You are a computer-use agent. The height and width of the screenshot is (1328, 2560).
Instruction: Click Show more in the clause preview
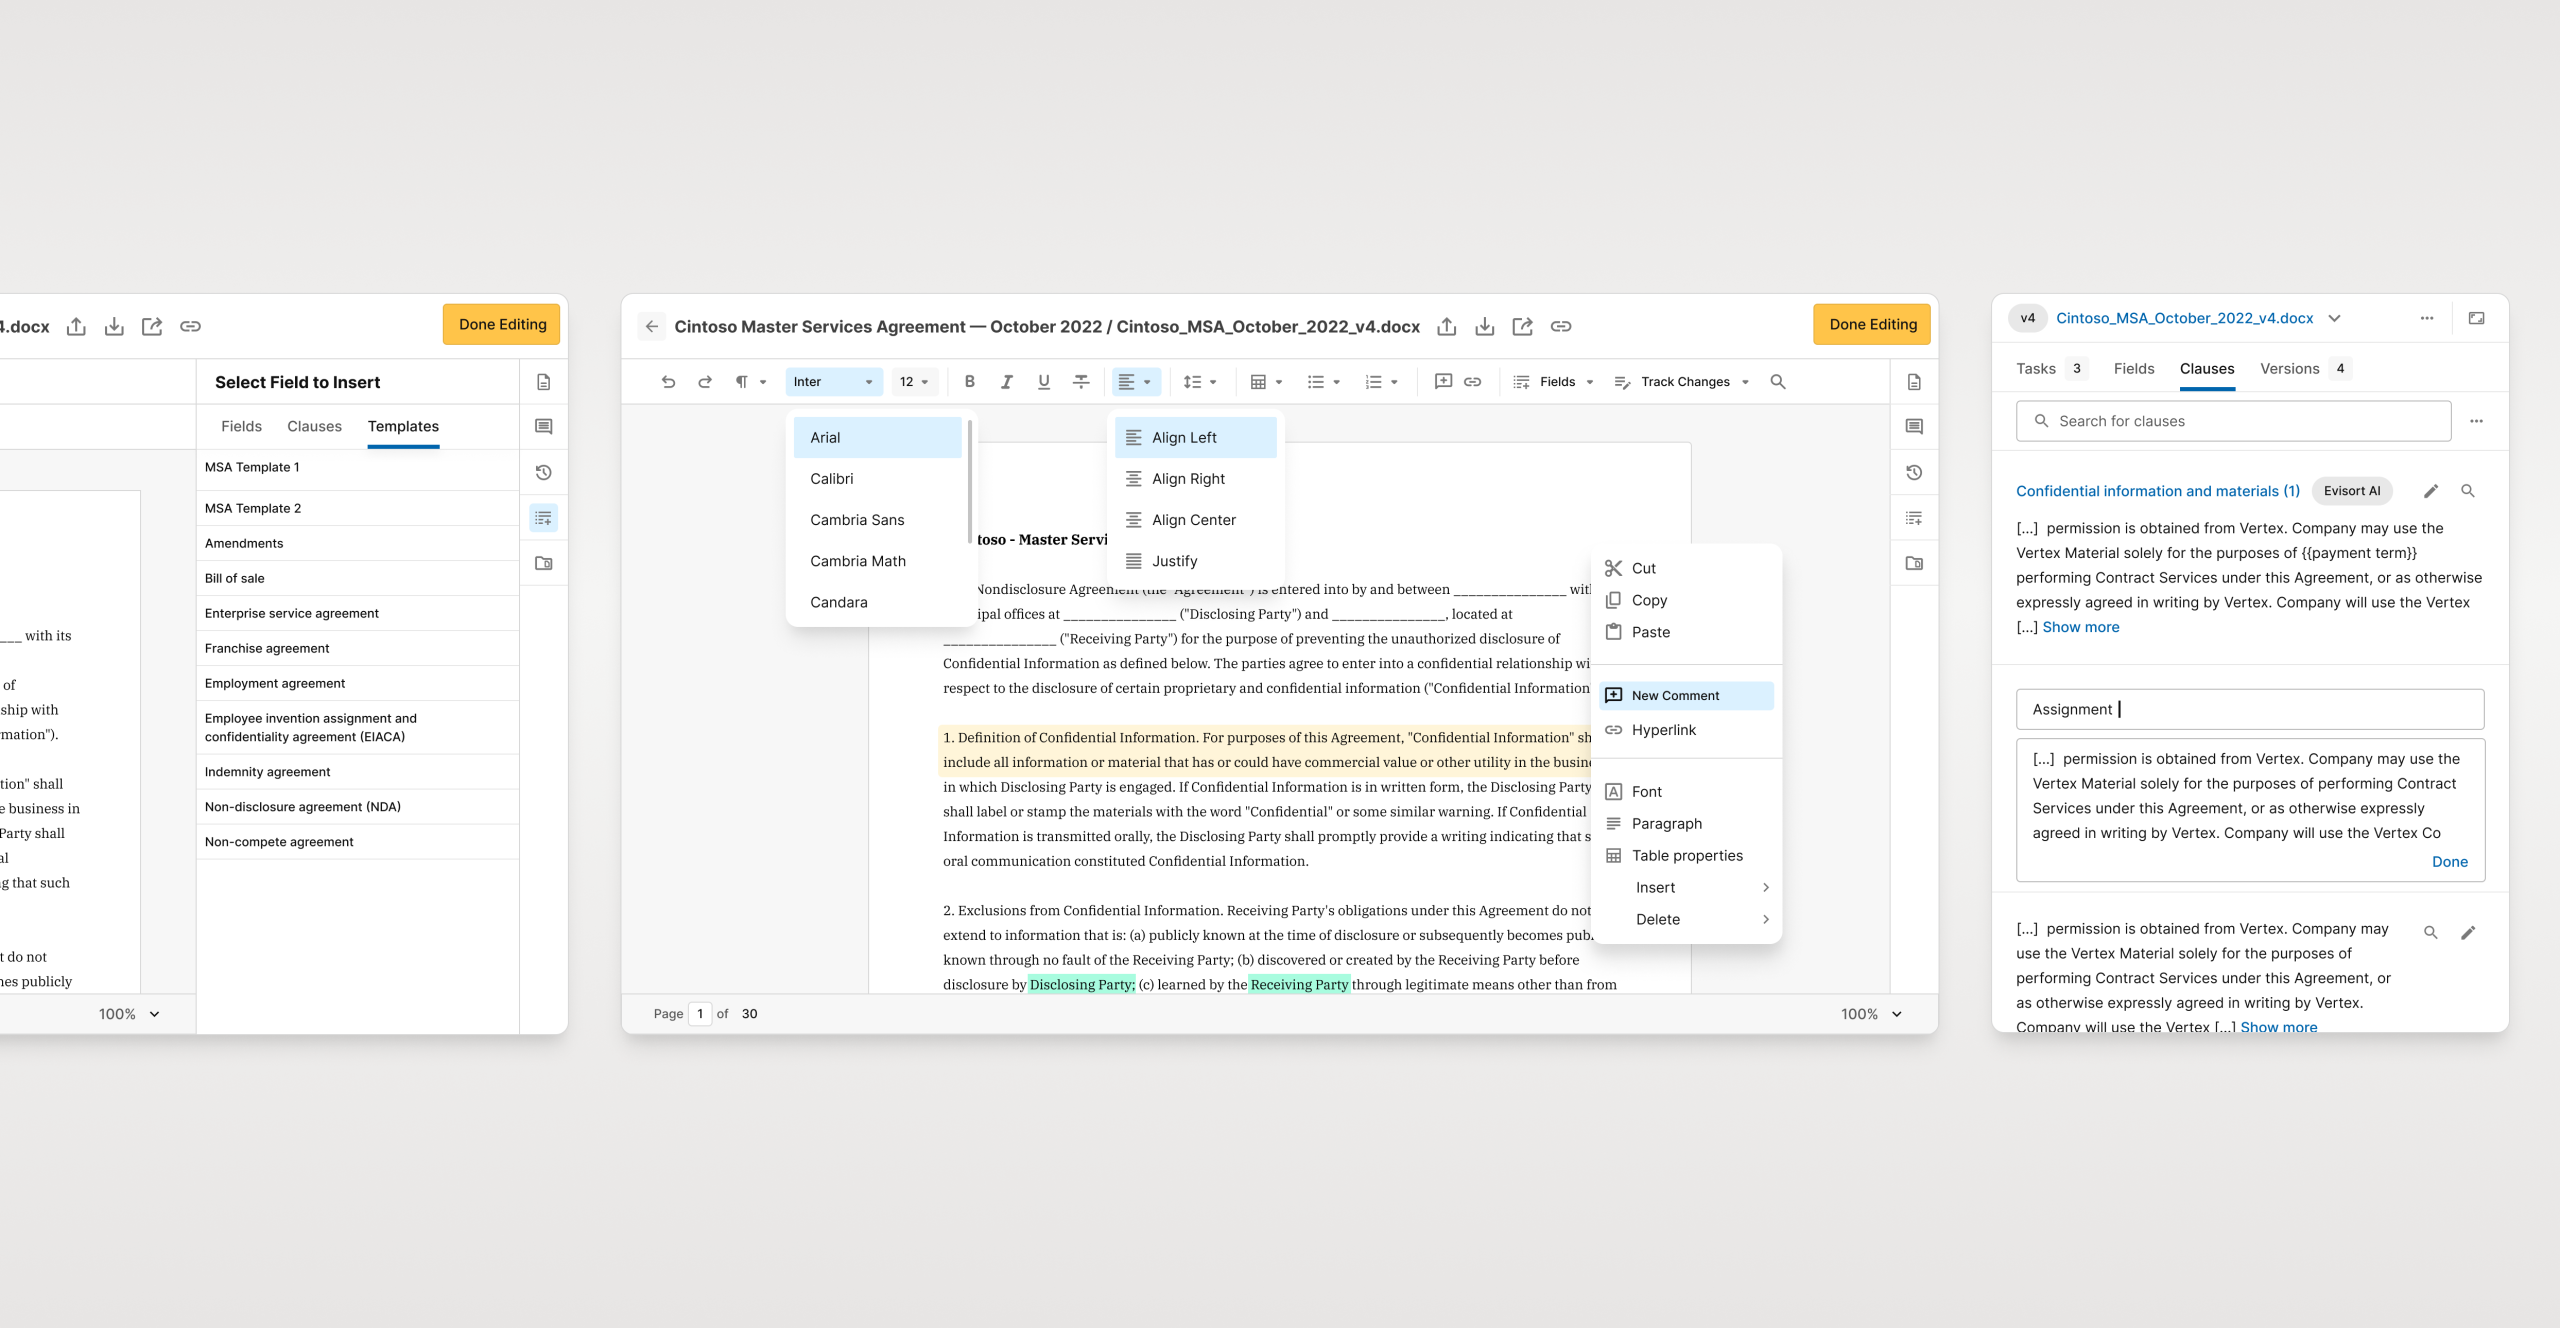click(x=2081, y=627)
